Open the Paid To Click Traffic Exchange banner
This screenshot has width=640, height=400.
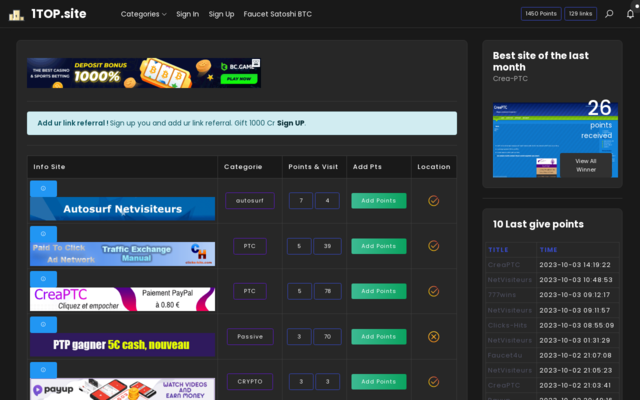(x=122, y=254)
